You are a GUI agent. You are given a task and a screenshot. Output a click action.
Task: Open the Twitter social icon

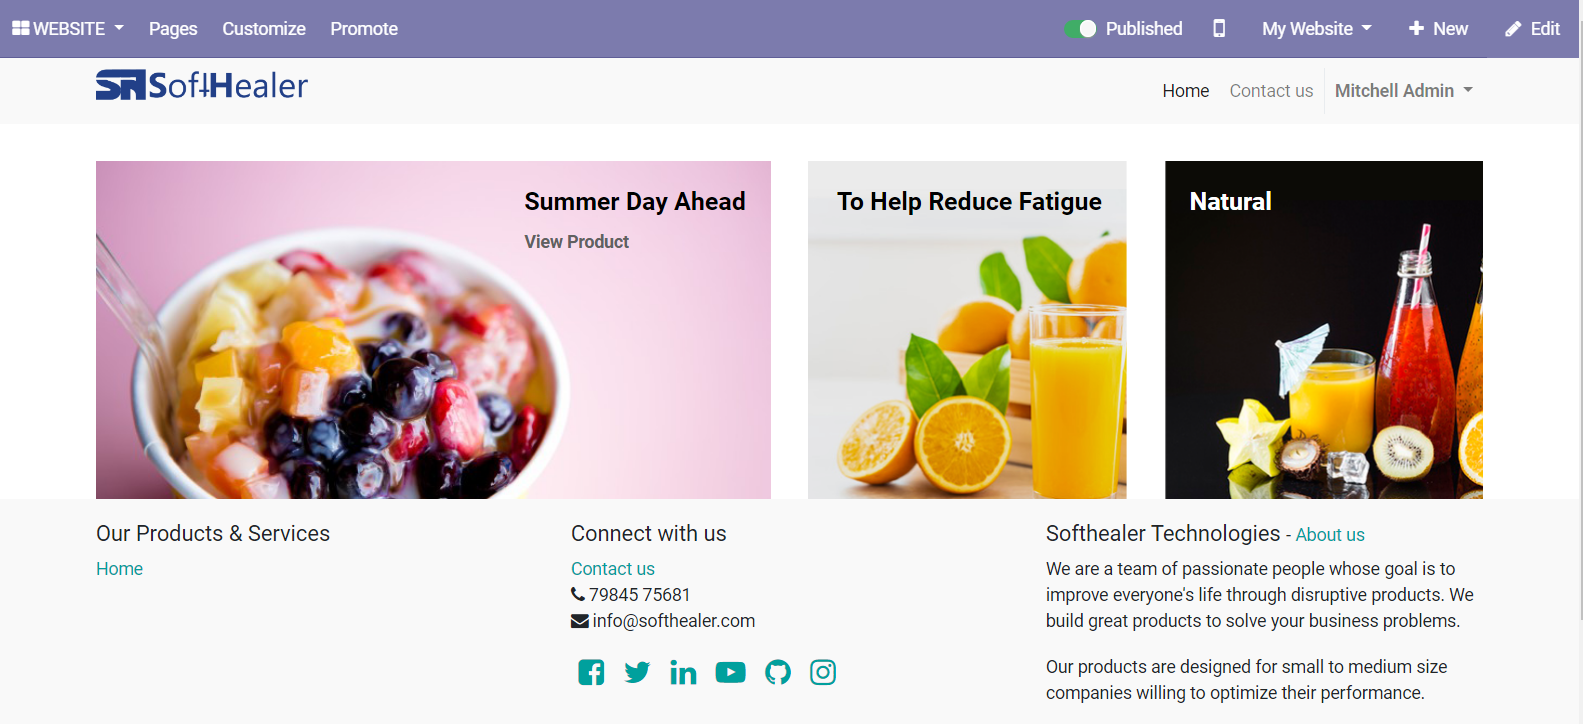(x=637, y=672)
